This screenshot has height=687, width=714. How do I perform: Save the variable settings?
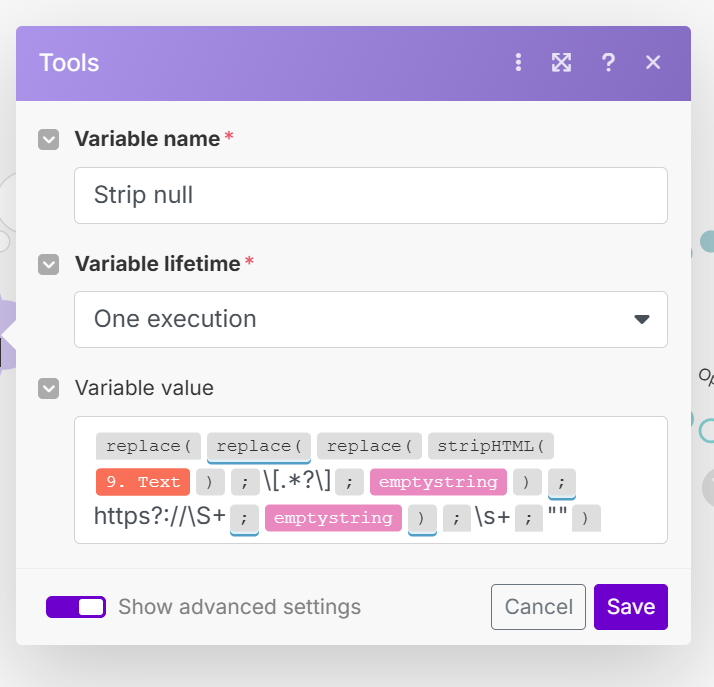[630, 607]
